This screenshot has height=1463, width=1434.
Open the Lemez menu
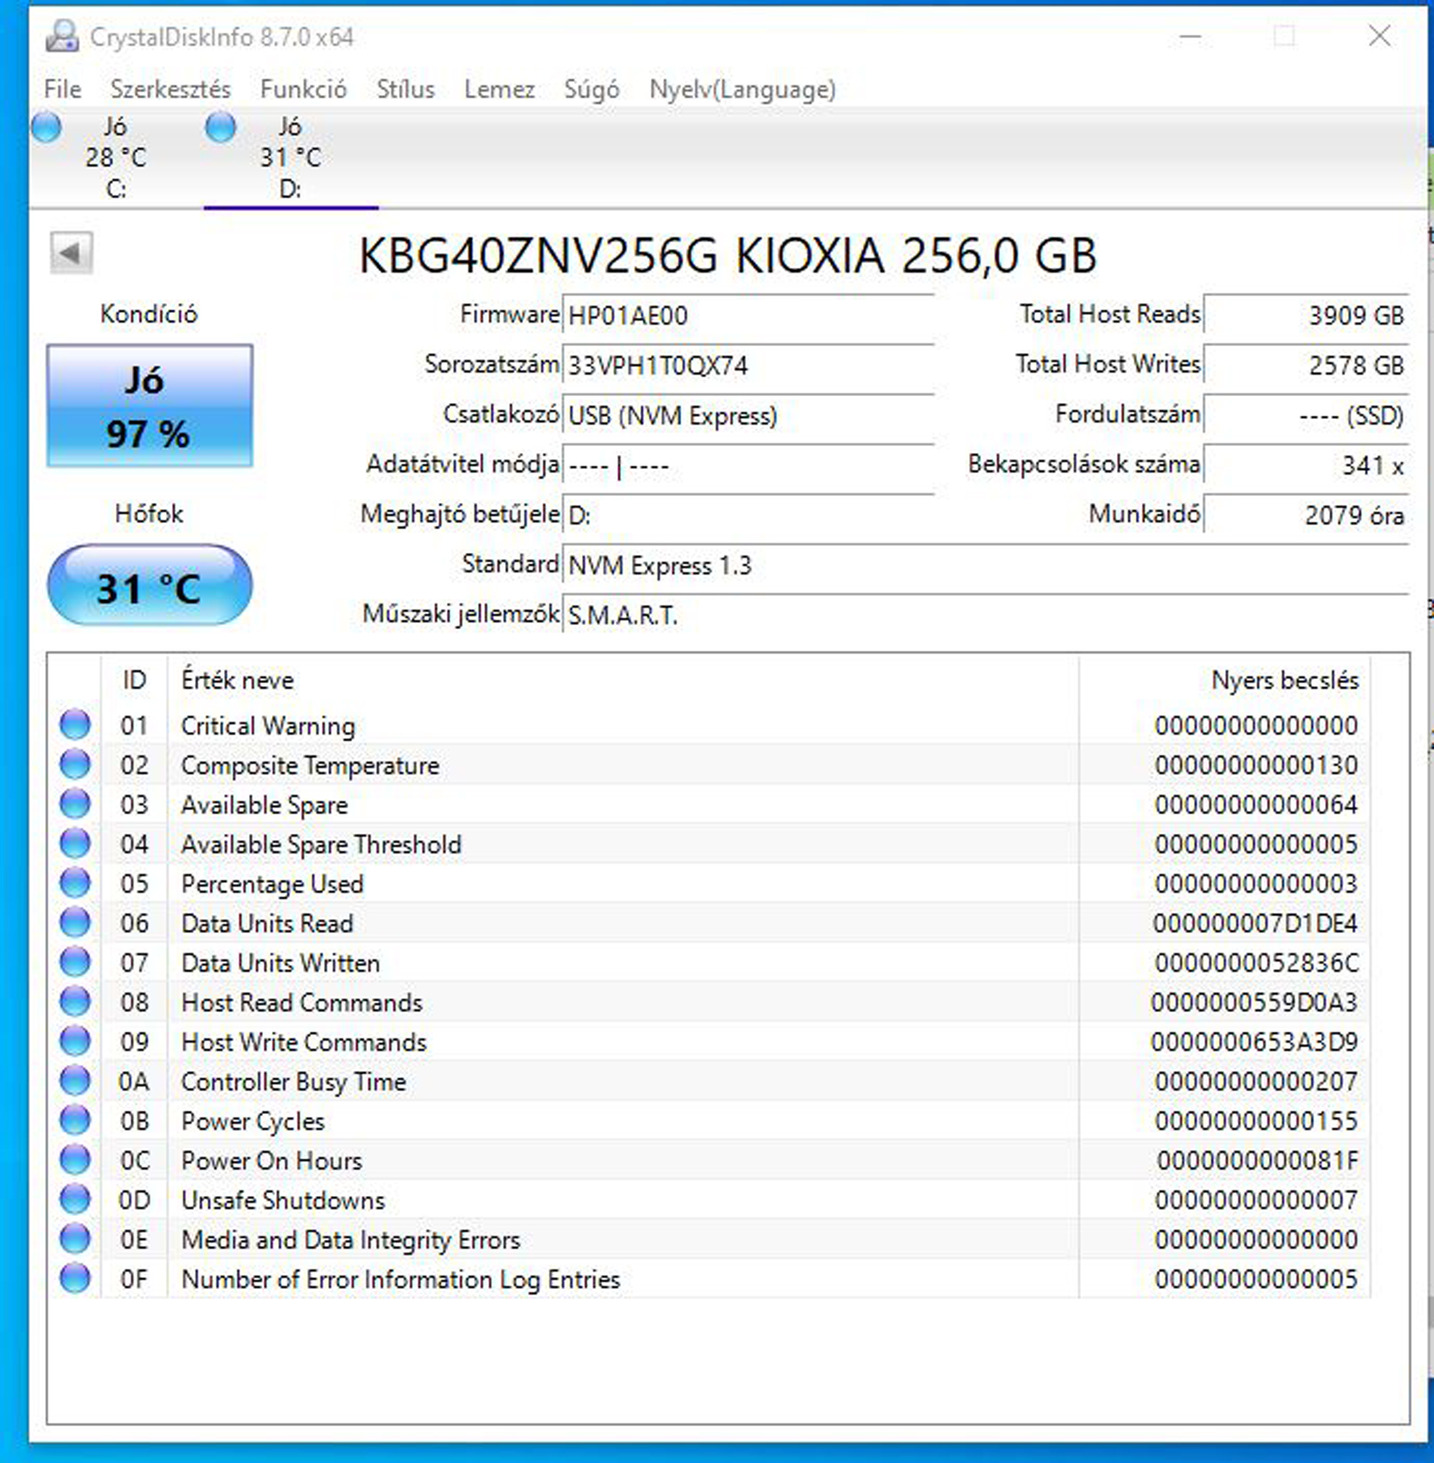click(x=499, y=89)
